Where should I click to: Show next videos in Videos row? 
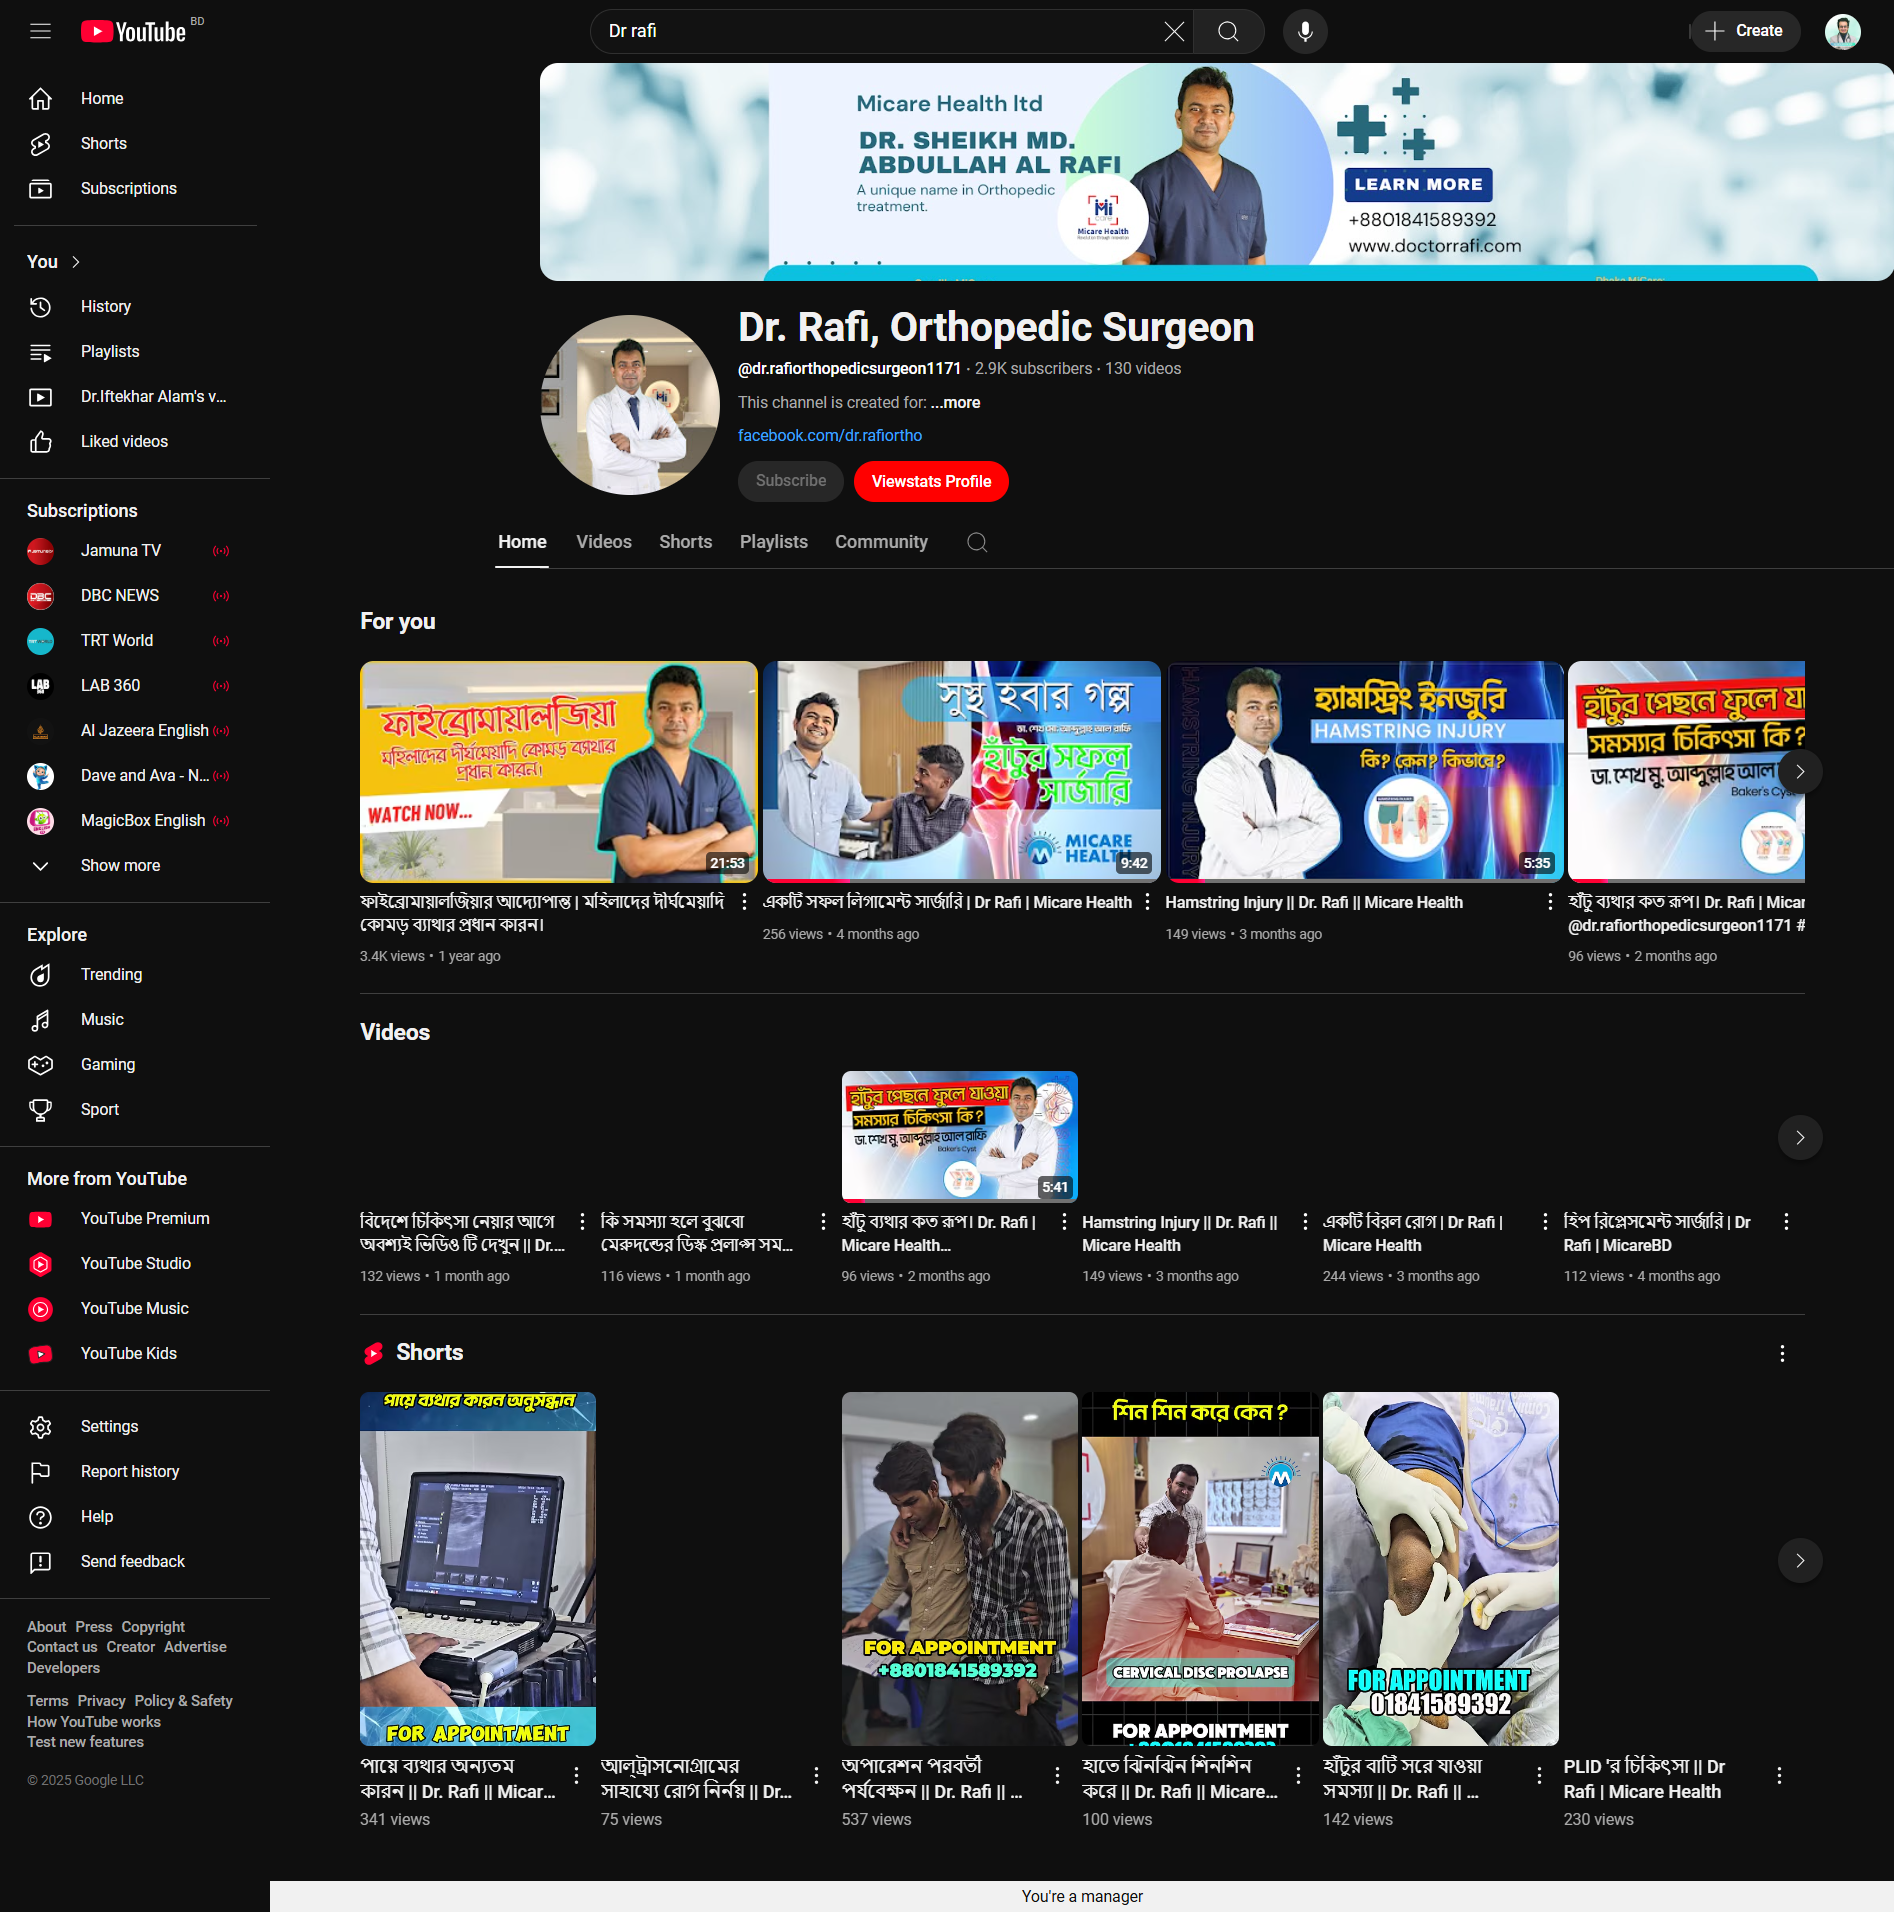(1800, 1138)
